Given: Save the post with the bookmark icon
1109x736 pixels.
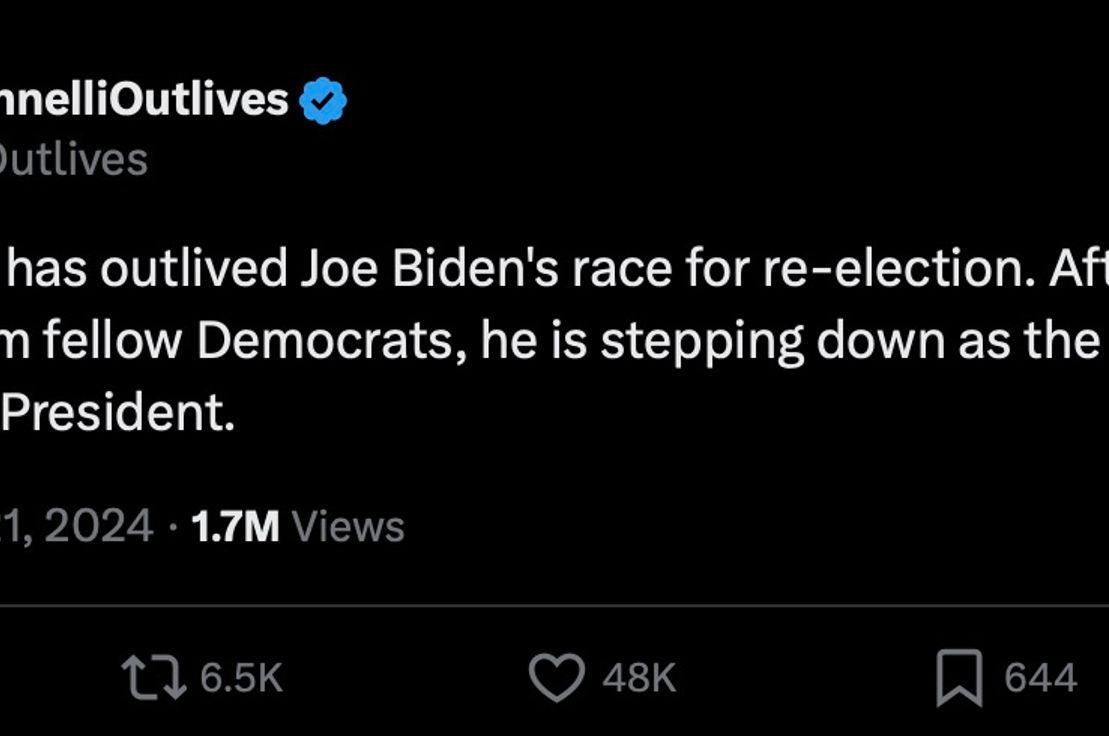Looking at the screenshot, I should [959, 678].
